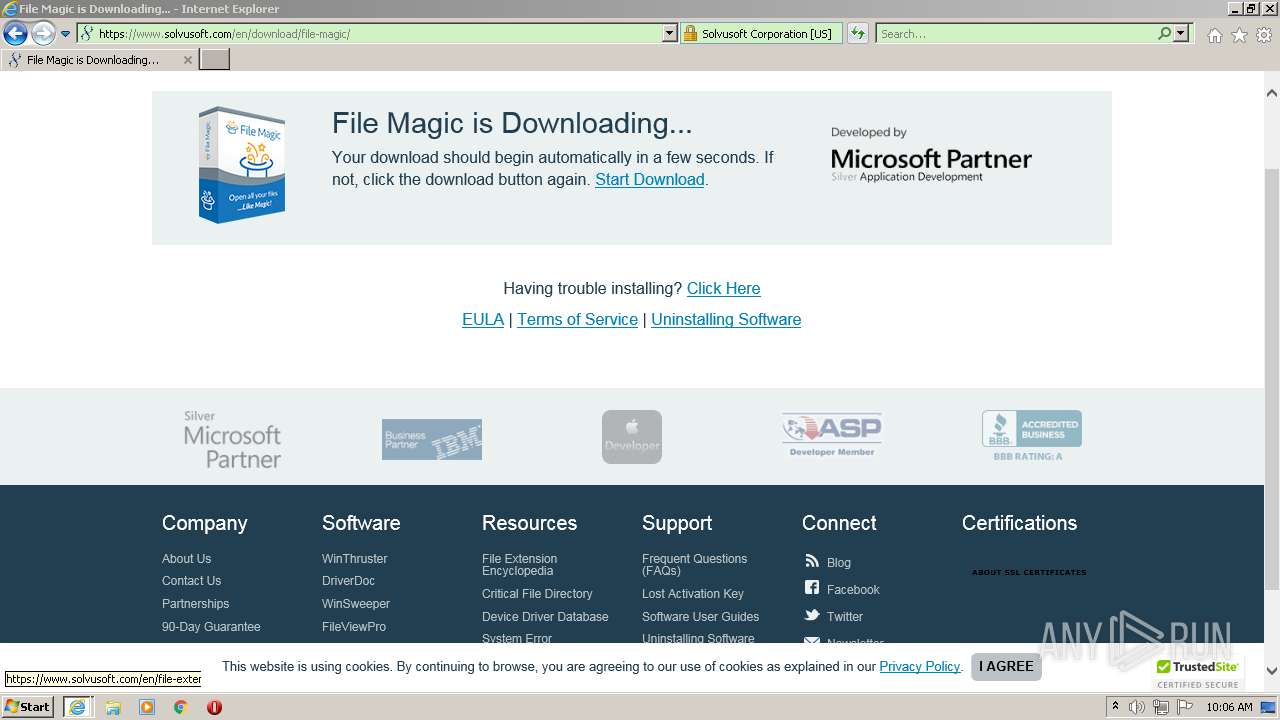Image resolution: width=1280 pixels, height=720 pixels.
Task: Open the Critical File Directory link
Action: (537, 594)
